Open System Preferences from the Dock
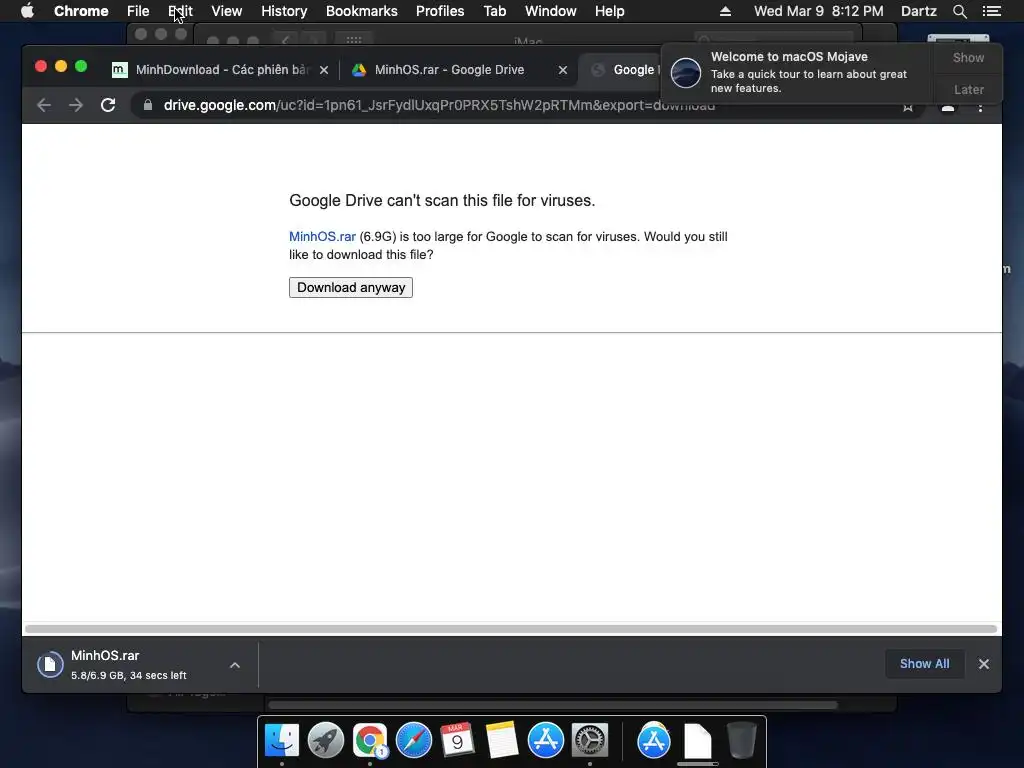Image resolution: width=1024 pixels, height=768 pixels. [x=590, y=740]
